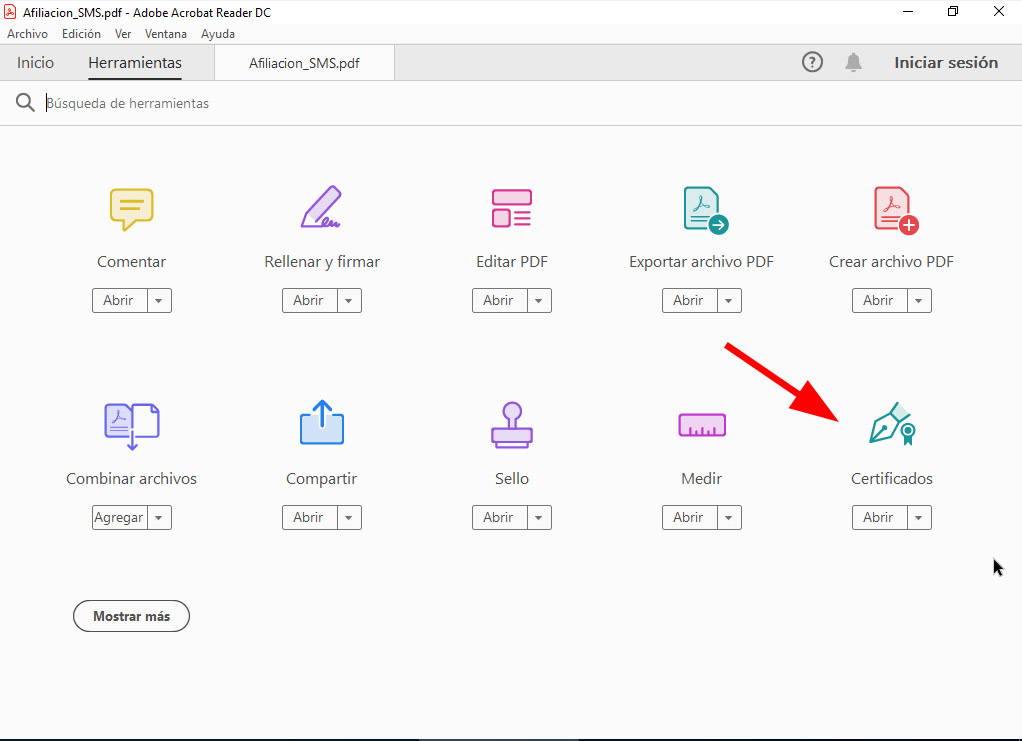The height and width of the screenshot is (741, 1022).
Task: Click Abrir button under Editar PDF
Action: pos(500,300)
